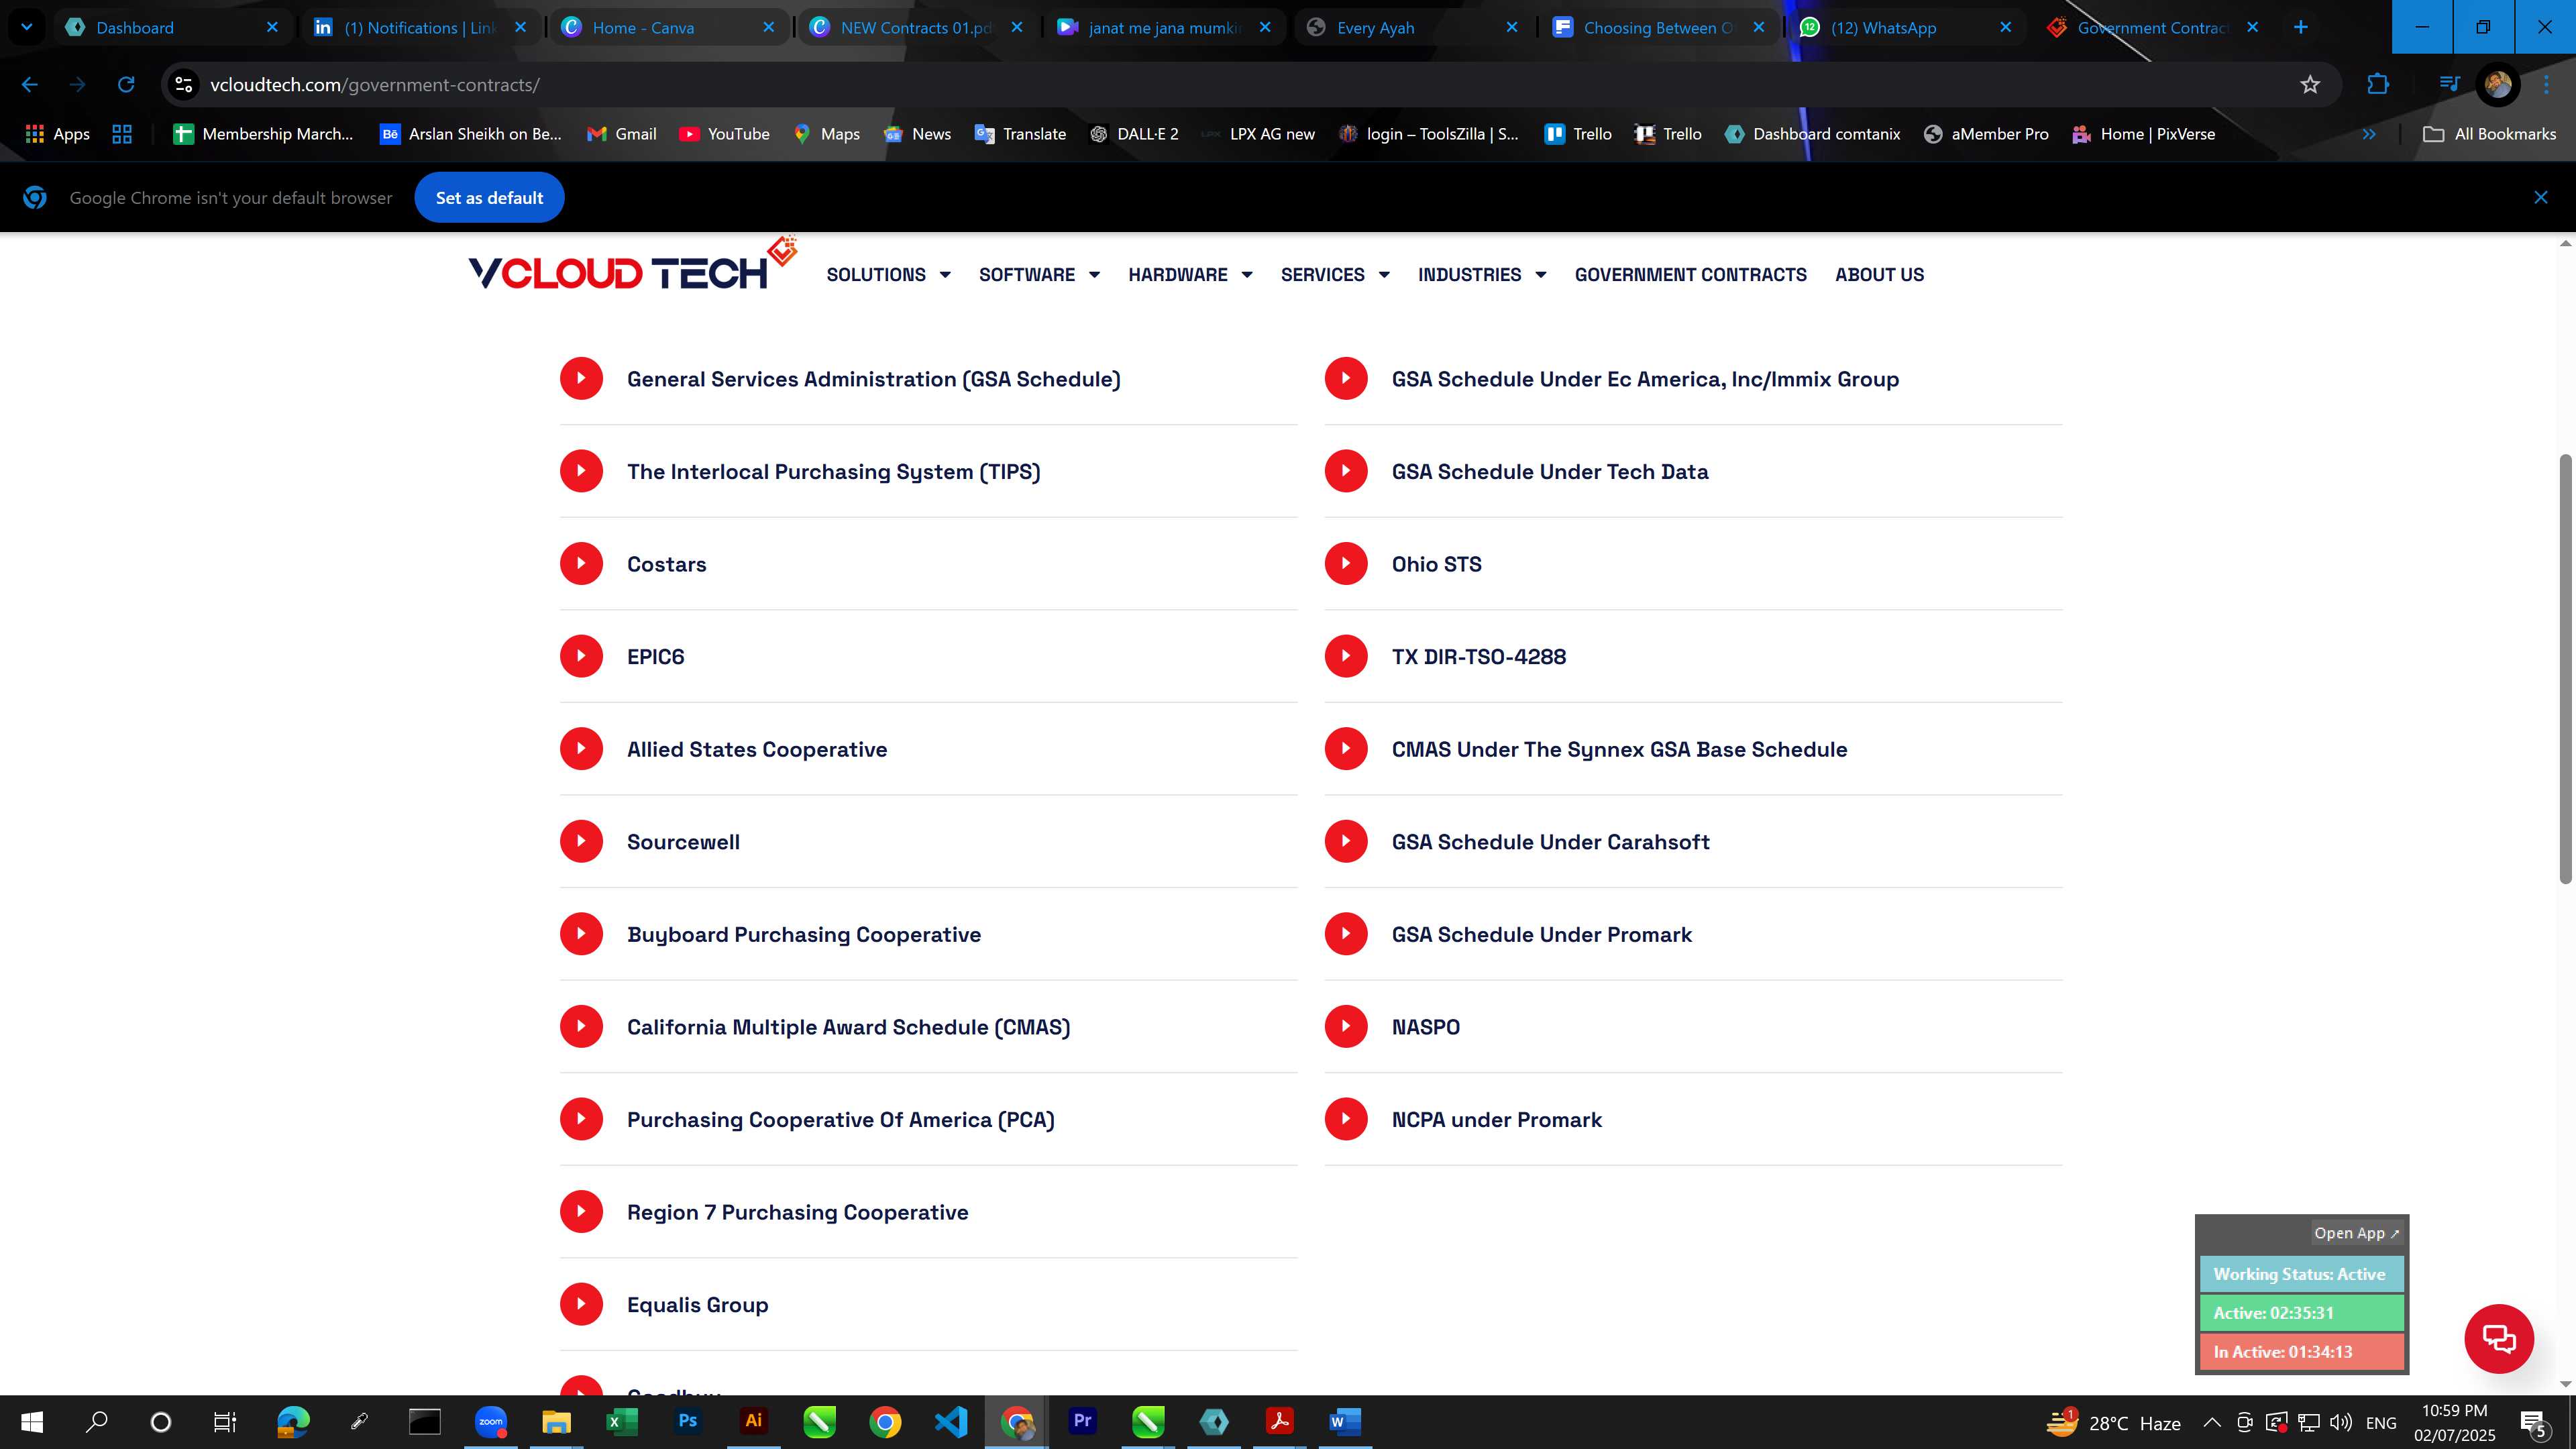This screenshot has width=2576, height=1449.
Task: Click the red arrow icon beside NASPO
Action: point(1346,1026)
